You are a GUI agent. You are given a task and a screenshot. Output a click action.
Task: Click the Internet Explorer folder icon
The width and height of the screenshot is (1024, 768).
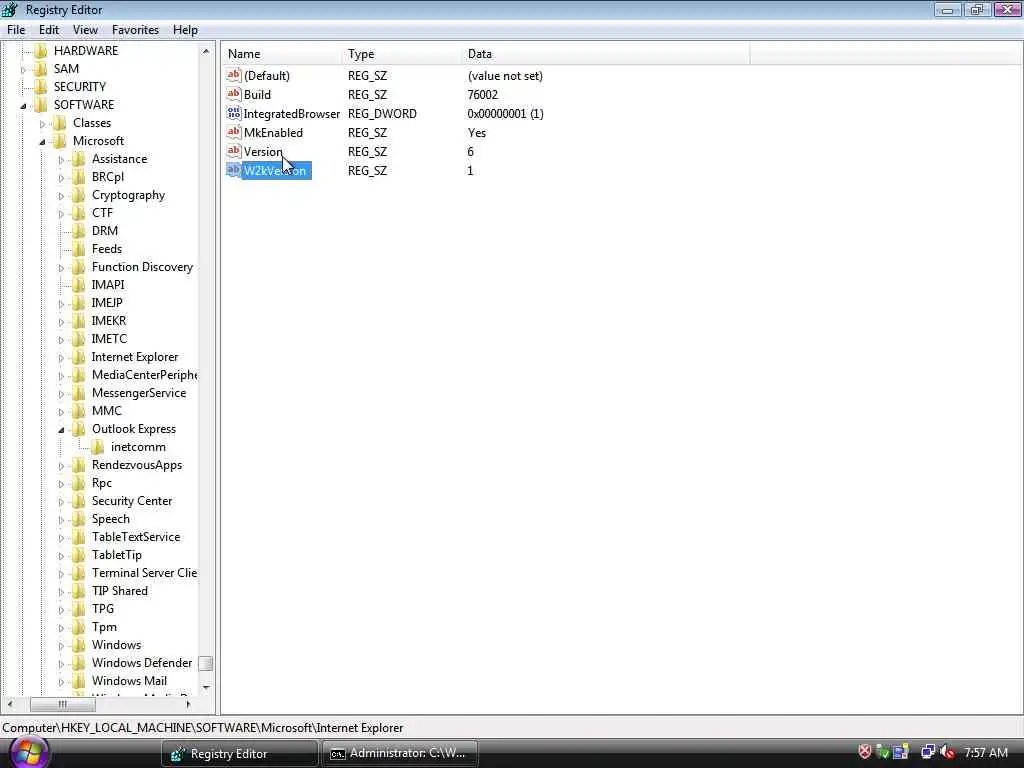(x=79, y=357)
